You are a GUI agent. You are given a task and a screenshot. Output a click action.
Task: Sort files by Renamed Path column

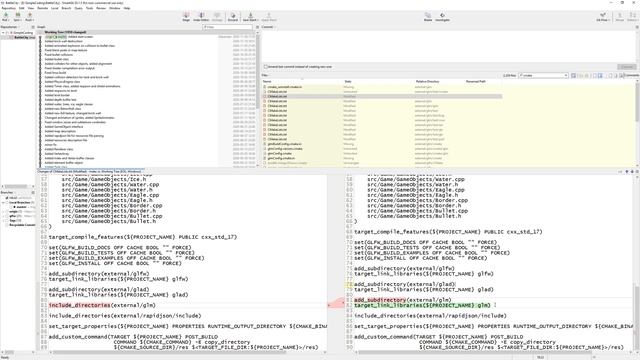tap(476, 82)
